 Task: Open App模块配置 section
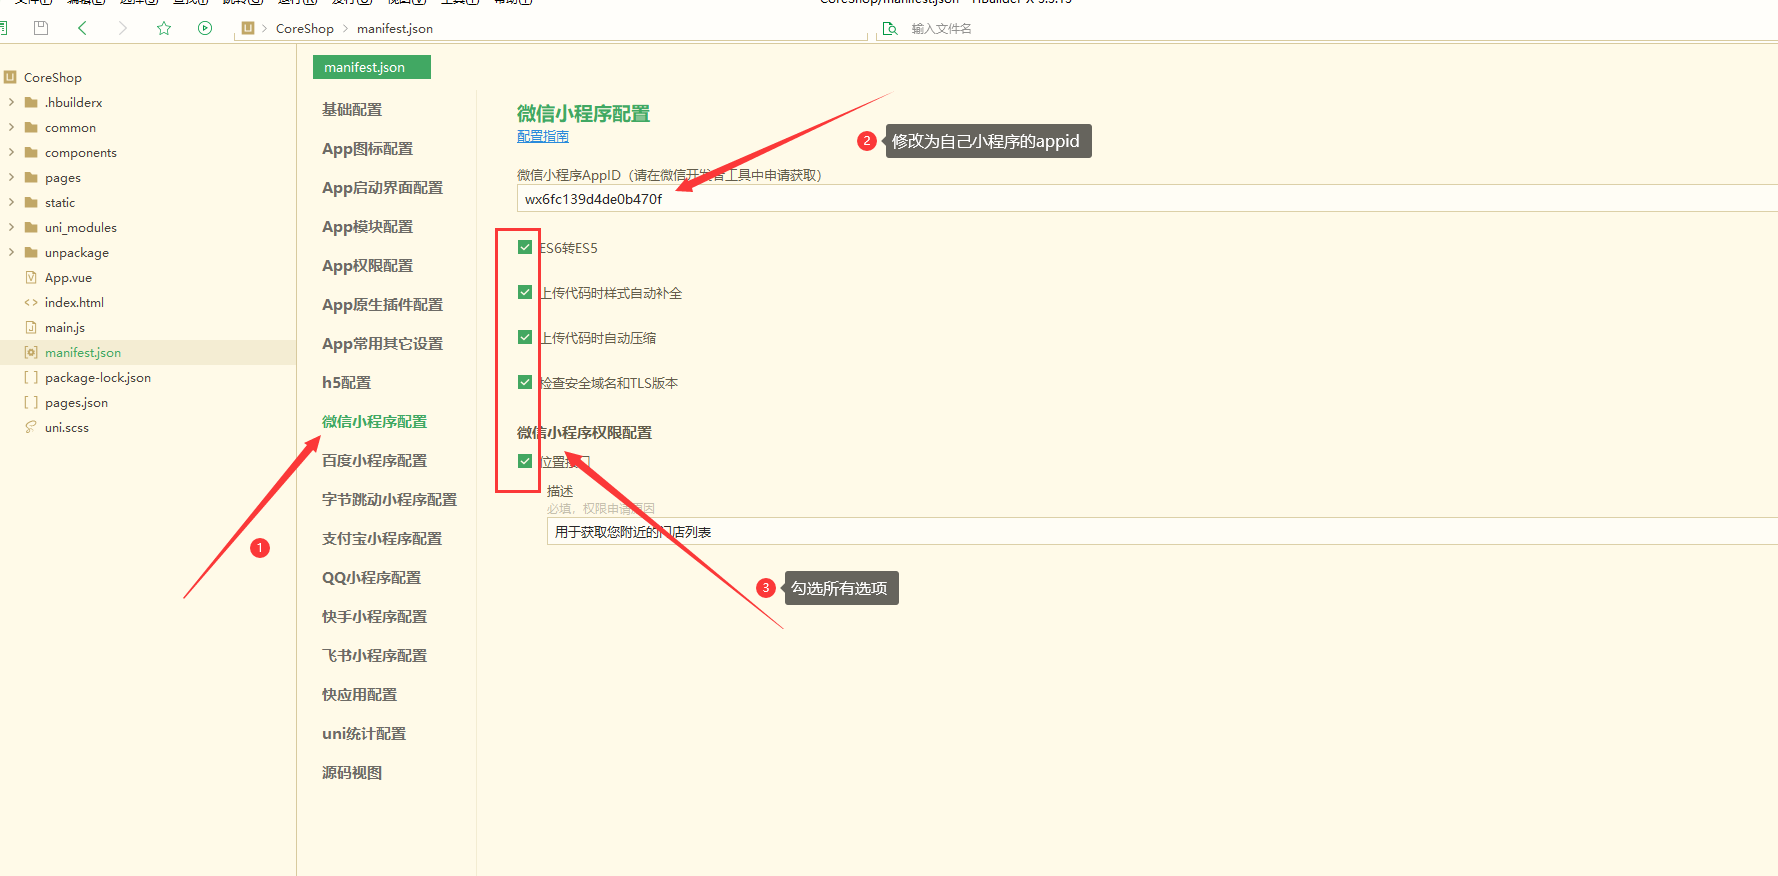(367, 227)
